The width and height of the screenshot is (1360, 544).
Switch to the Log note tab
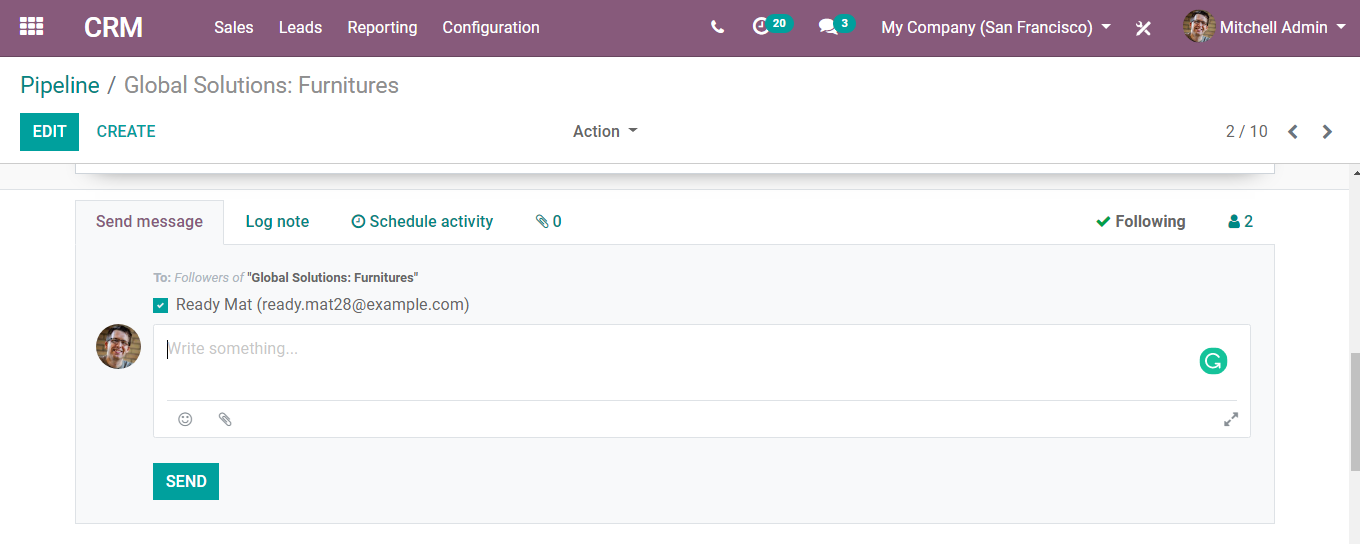point(277,221)
